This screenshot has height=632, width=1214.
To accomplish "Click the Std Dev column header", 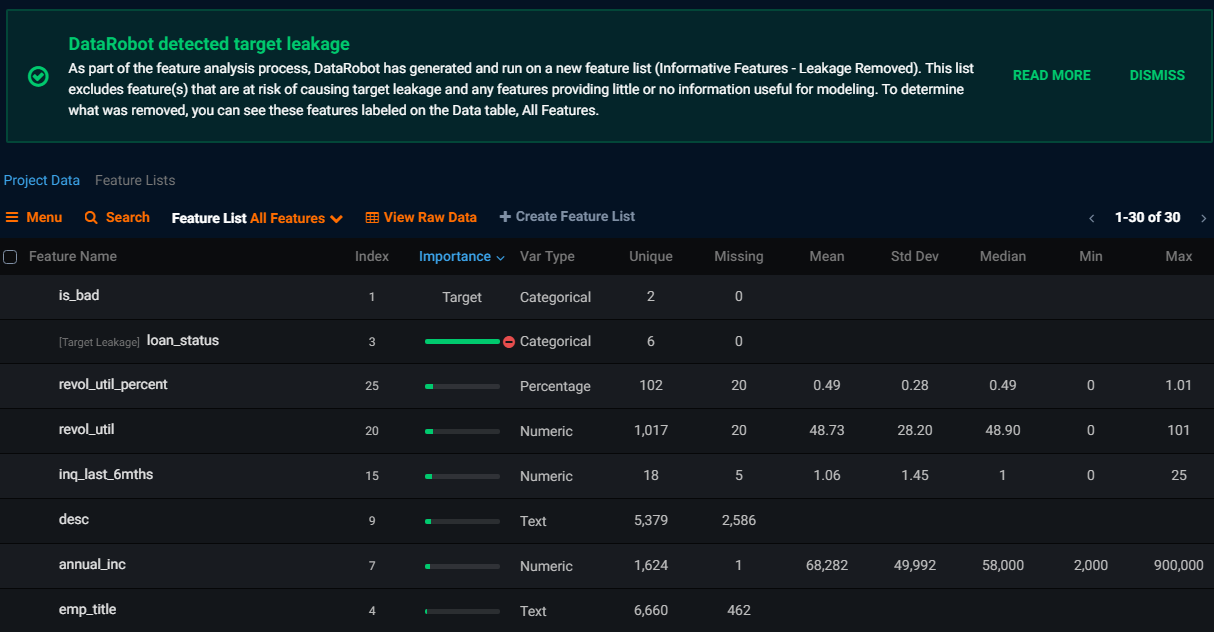I will [x=915, y=257].
